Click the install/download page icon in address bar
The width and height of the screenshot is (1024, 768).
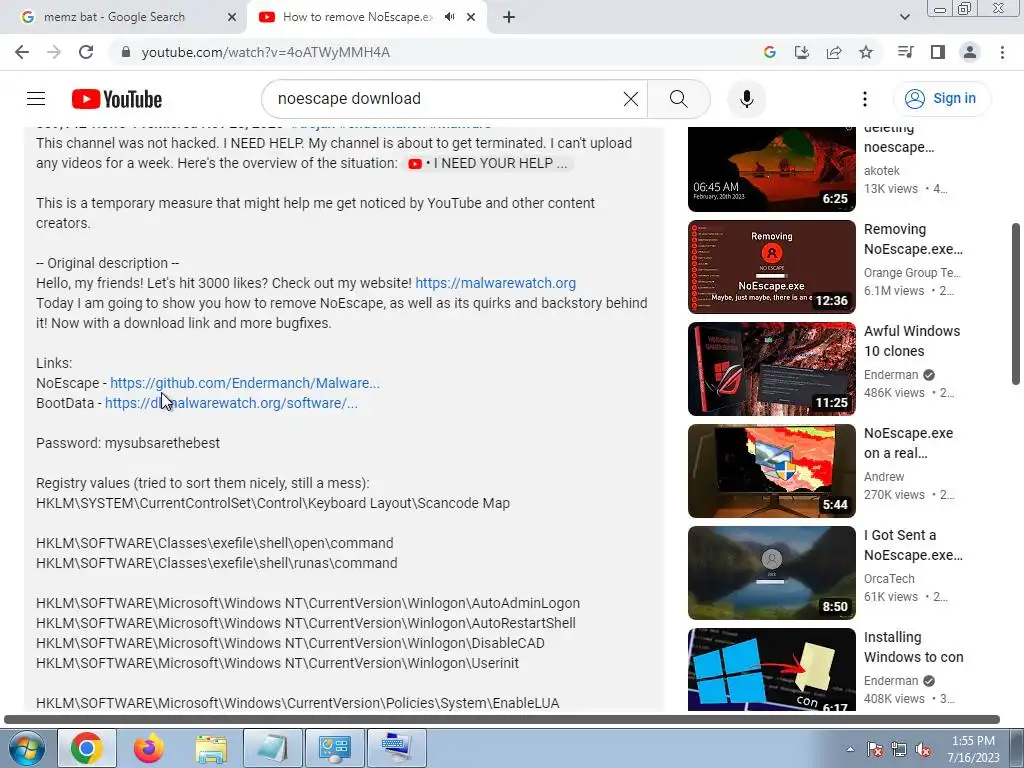801,52
